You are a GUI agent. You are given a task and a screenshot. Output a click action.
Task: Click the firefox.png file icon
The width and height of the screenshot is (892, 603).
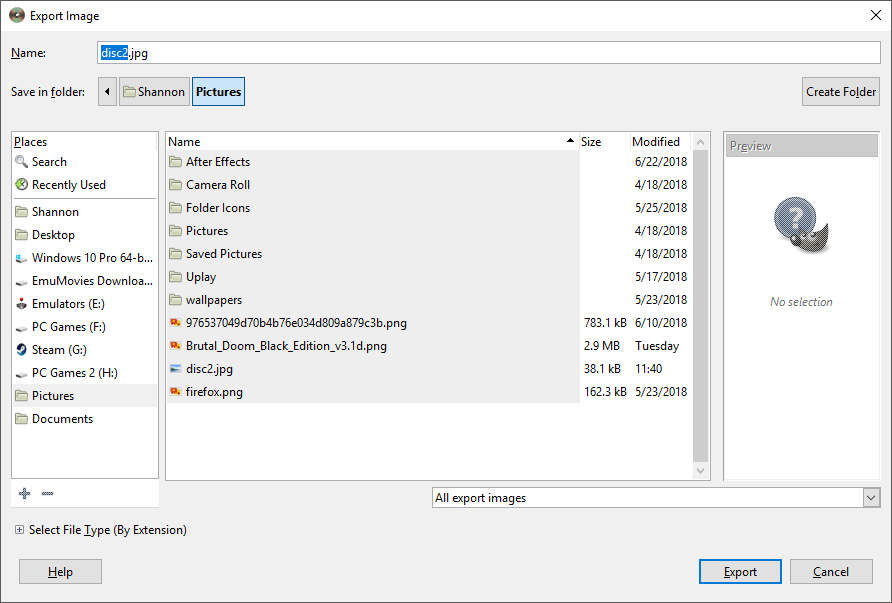(x=175, y=391)
